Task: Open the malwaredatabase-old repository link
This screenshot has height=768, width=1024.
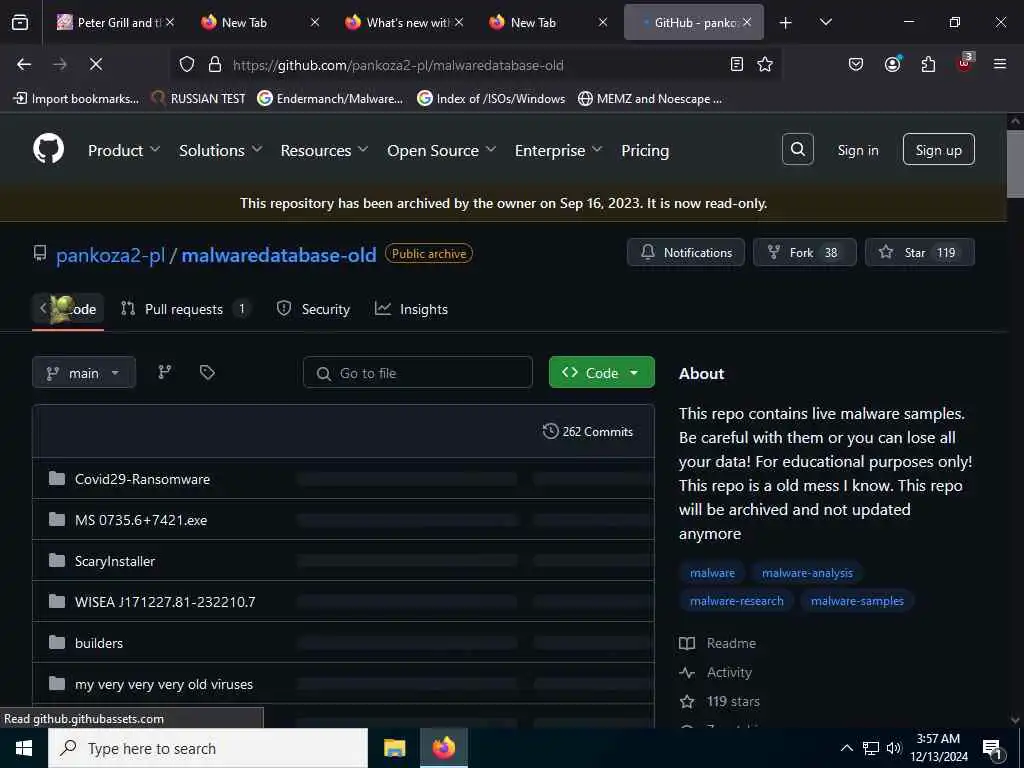Action: [x=279, y=255]
